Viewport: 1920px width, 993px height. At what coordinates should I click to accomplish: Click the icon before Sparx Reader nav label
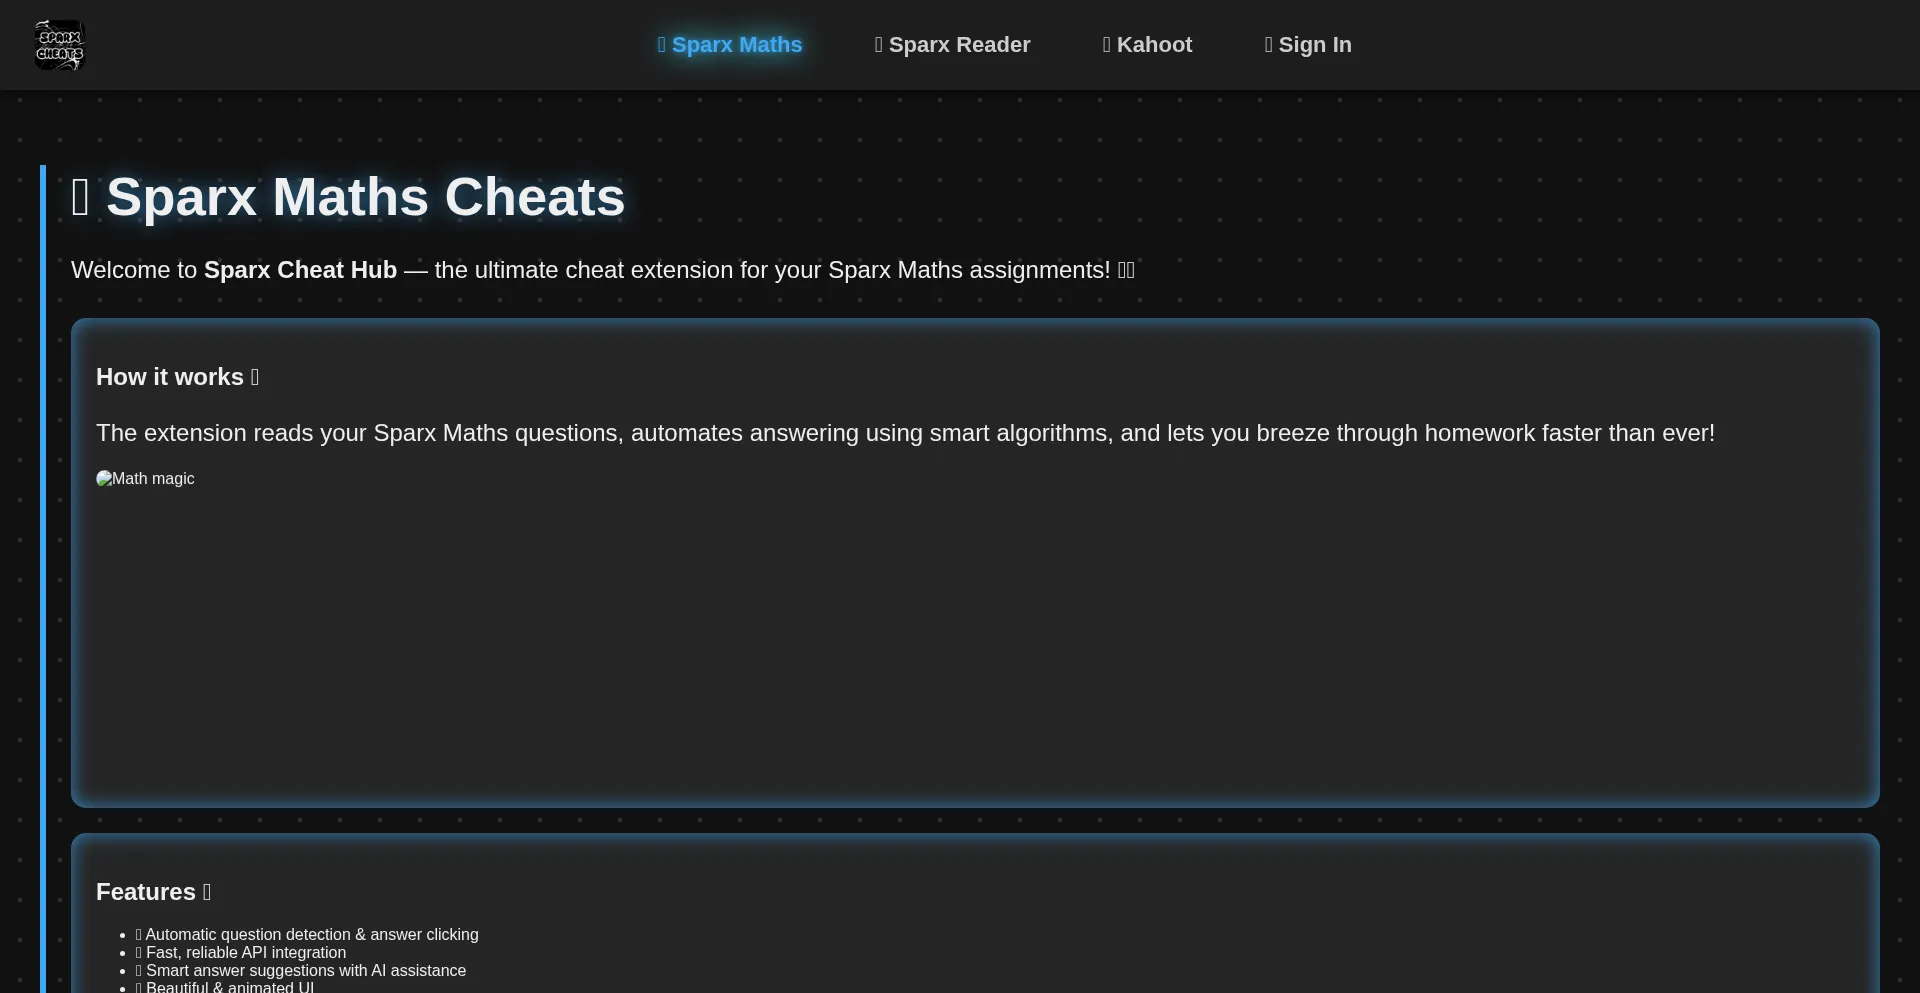(x=879, y=45)
